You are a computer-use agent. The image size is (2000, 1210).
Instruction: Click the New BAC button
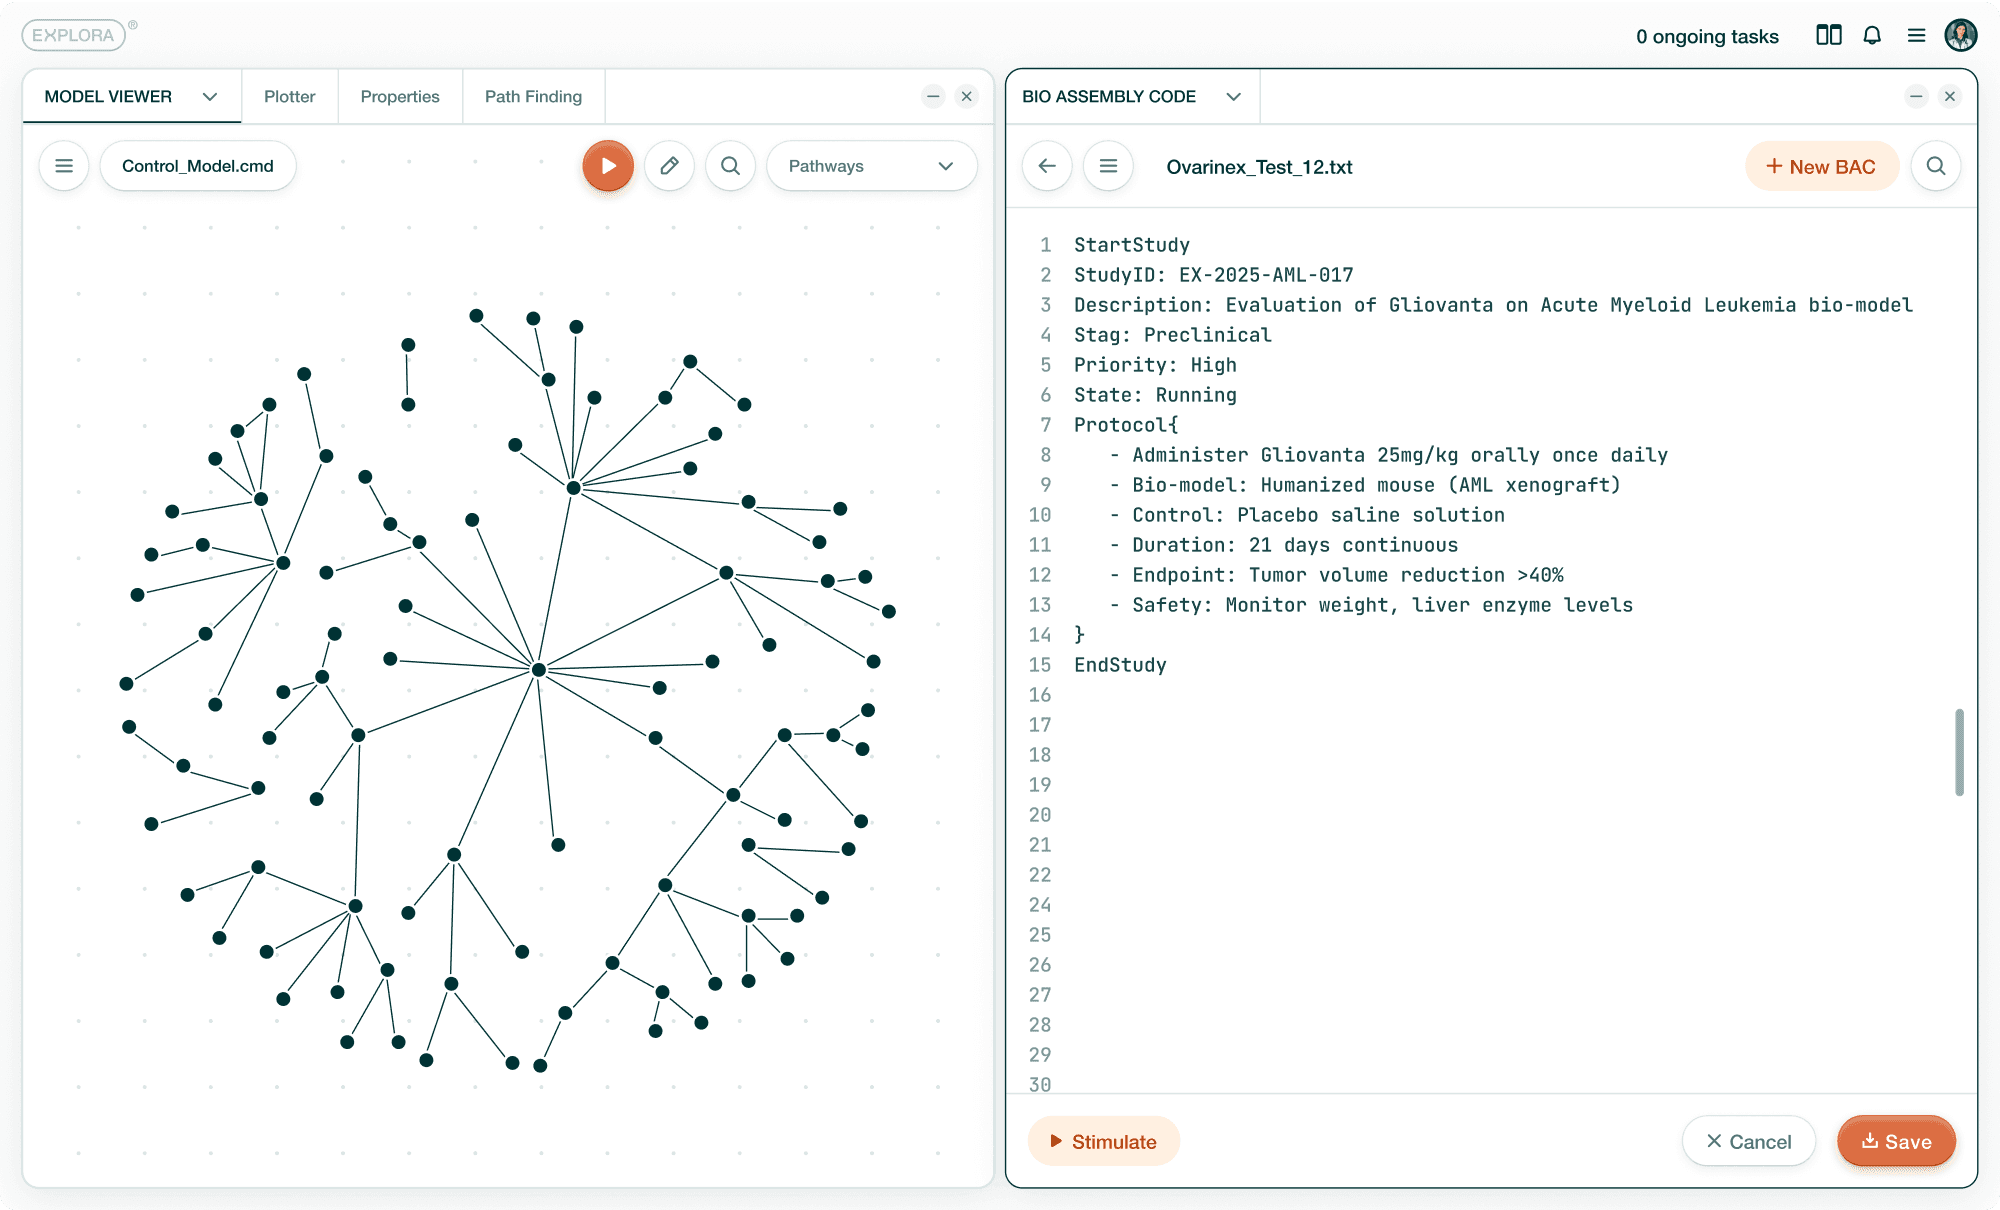pyautogui.click(x=1821, y=167)
